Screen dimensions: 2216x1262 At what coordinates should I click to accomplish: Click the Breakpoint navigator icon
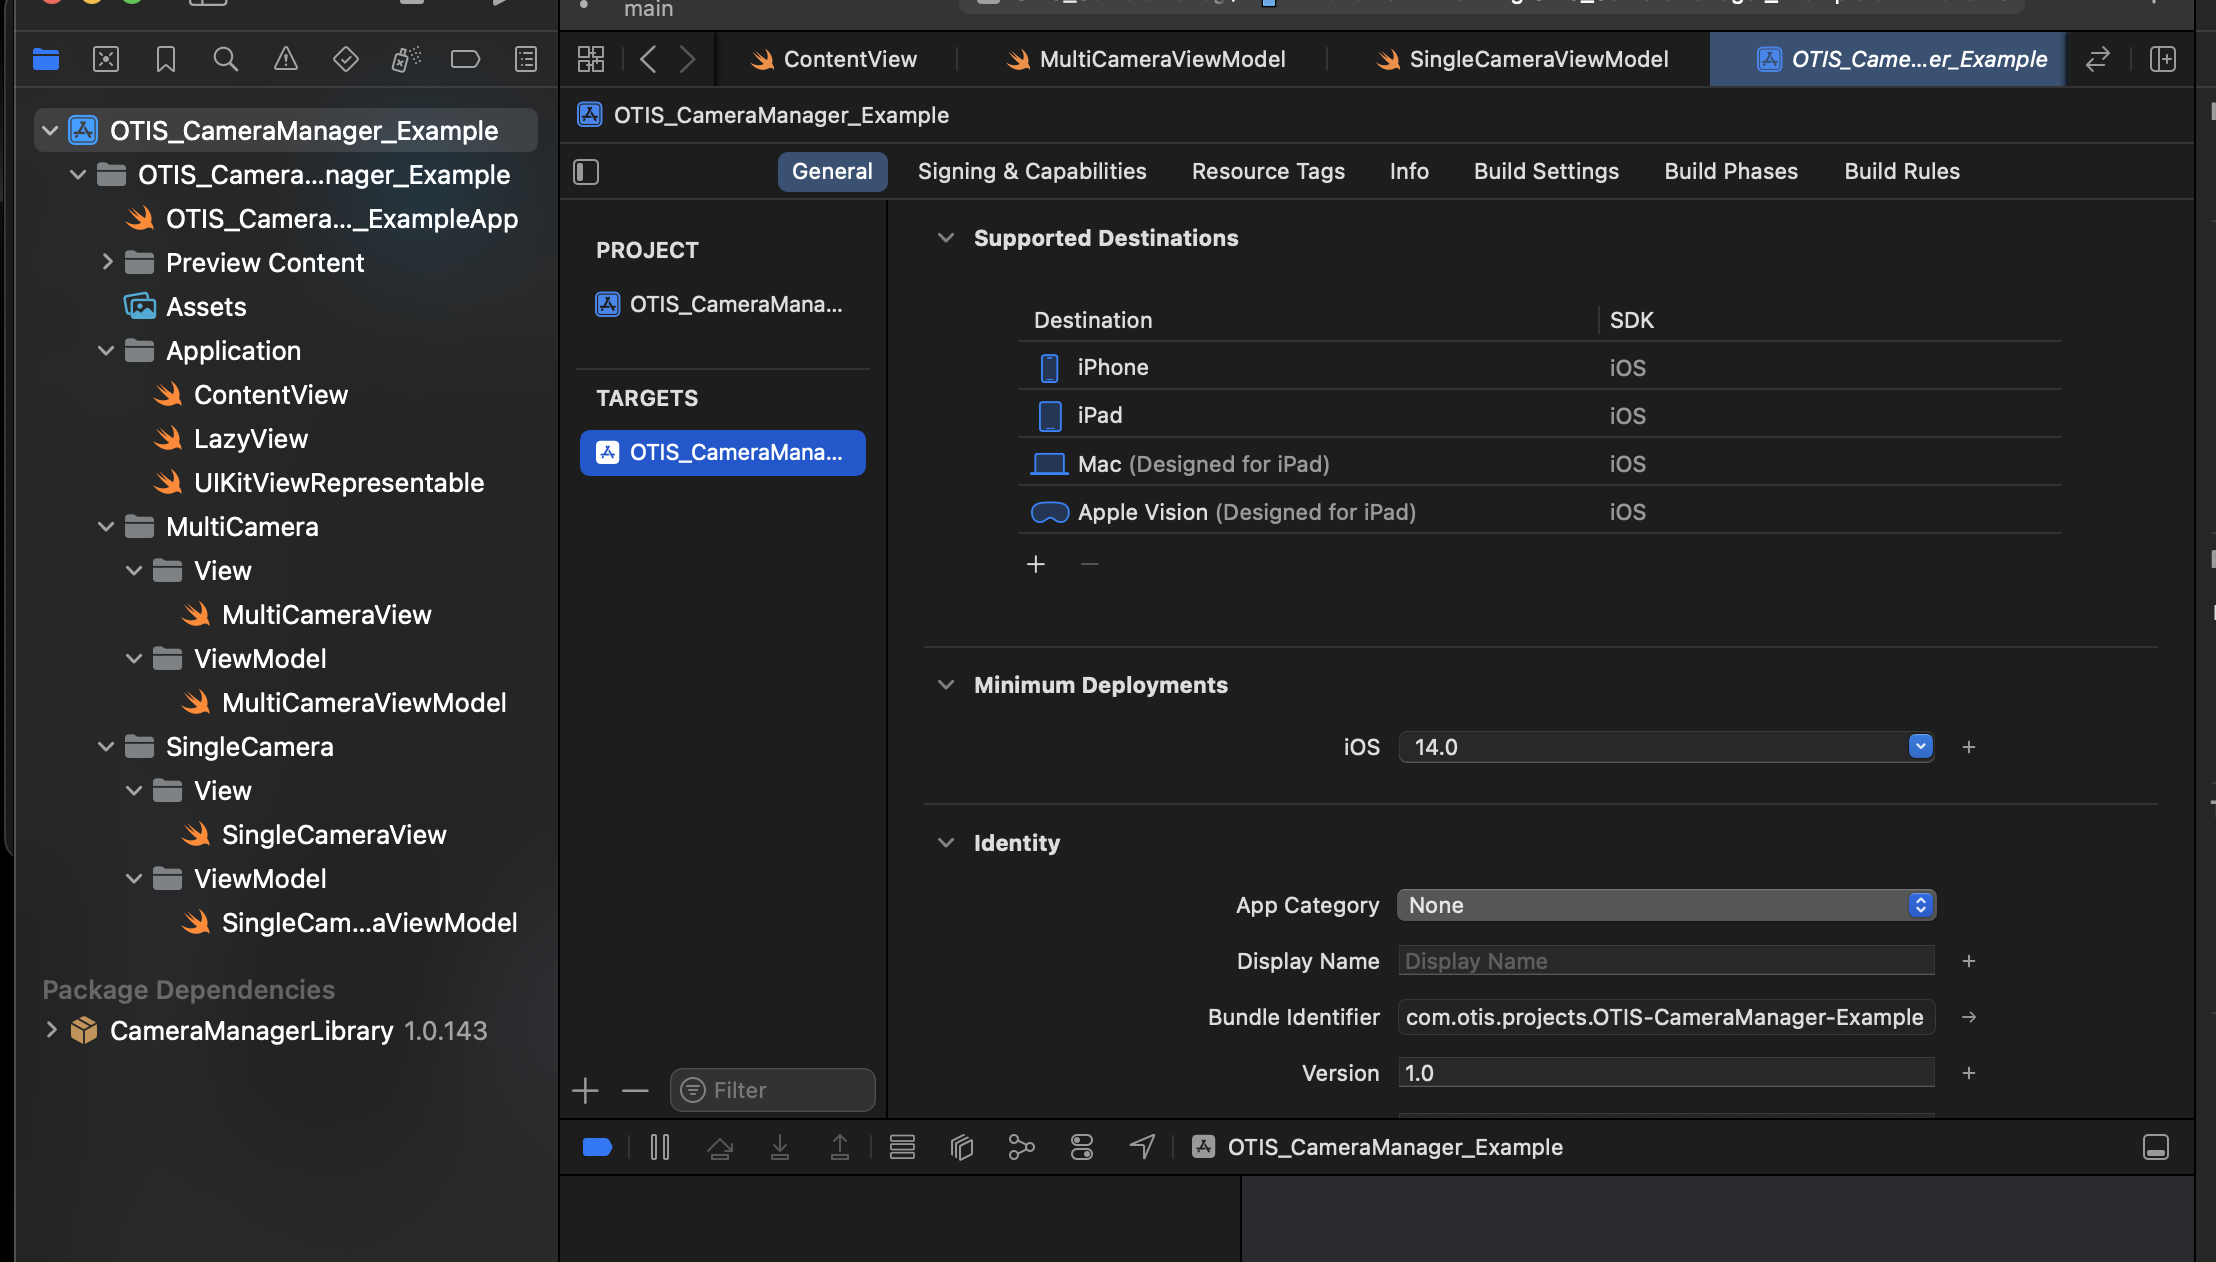(465, 59)
